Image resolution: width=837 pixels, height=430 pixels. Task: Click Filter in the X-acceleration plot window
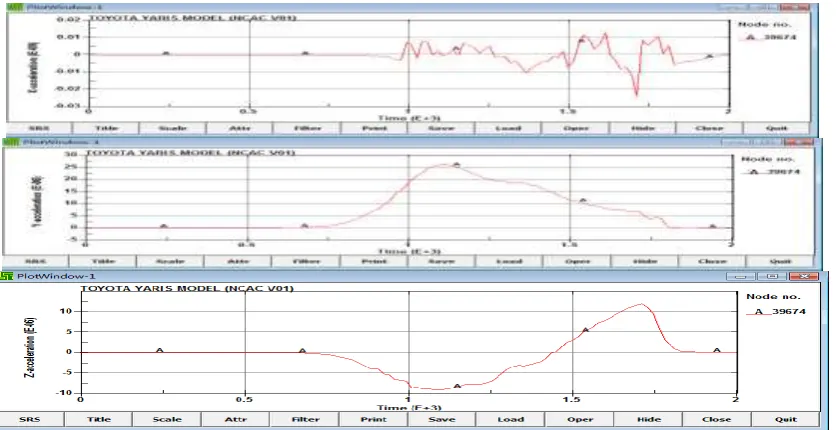click(306, 128)
